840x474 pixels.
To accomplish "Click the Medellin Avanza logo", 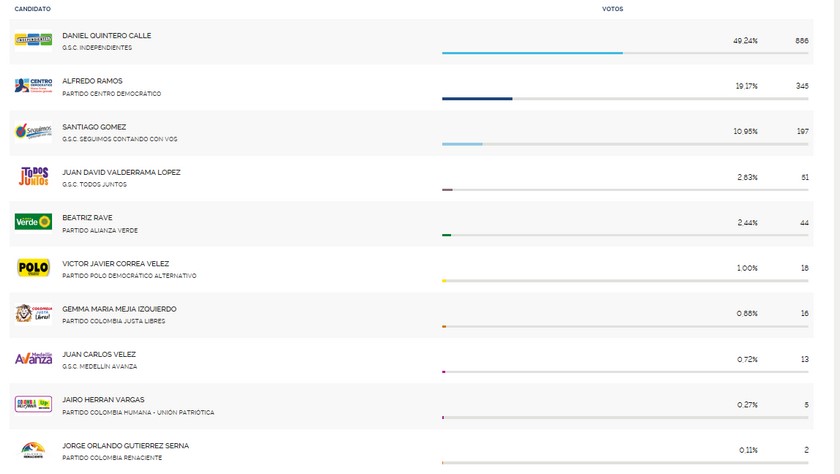I will coord(33,359).
